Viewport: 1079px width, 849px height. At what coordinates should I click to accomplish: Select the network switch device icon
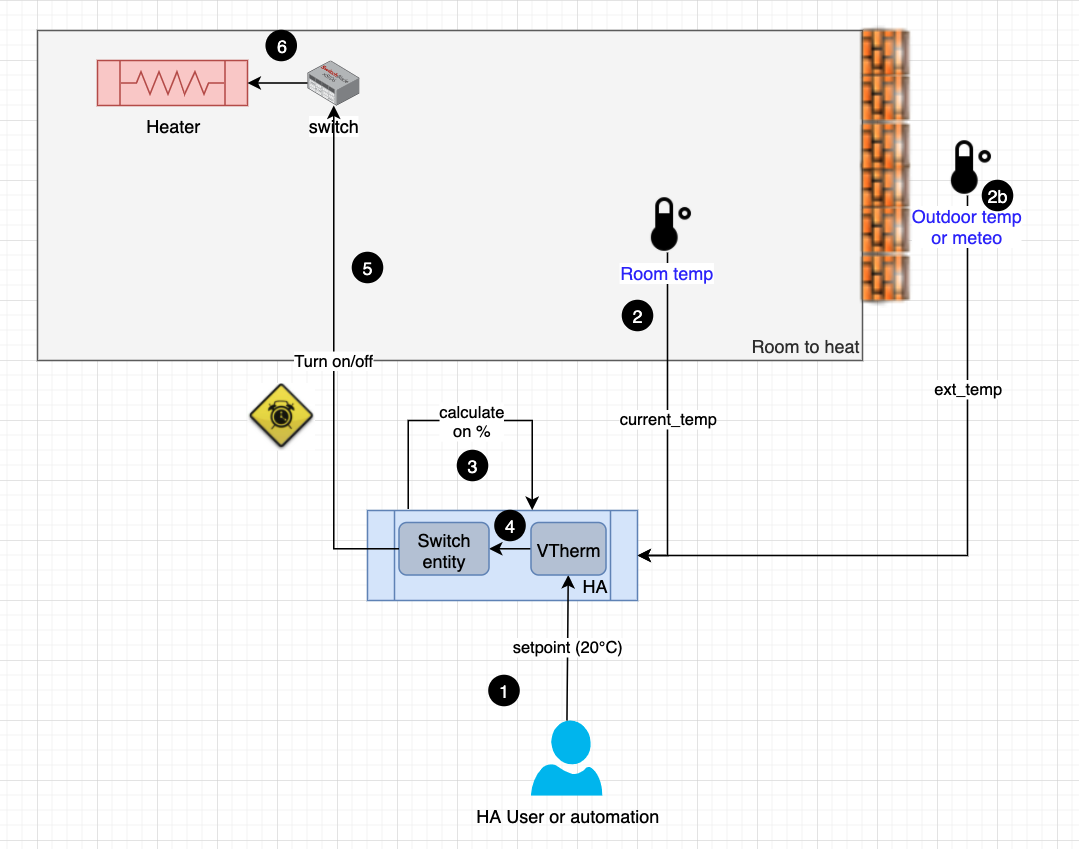click(x=332, y=83)
